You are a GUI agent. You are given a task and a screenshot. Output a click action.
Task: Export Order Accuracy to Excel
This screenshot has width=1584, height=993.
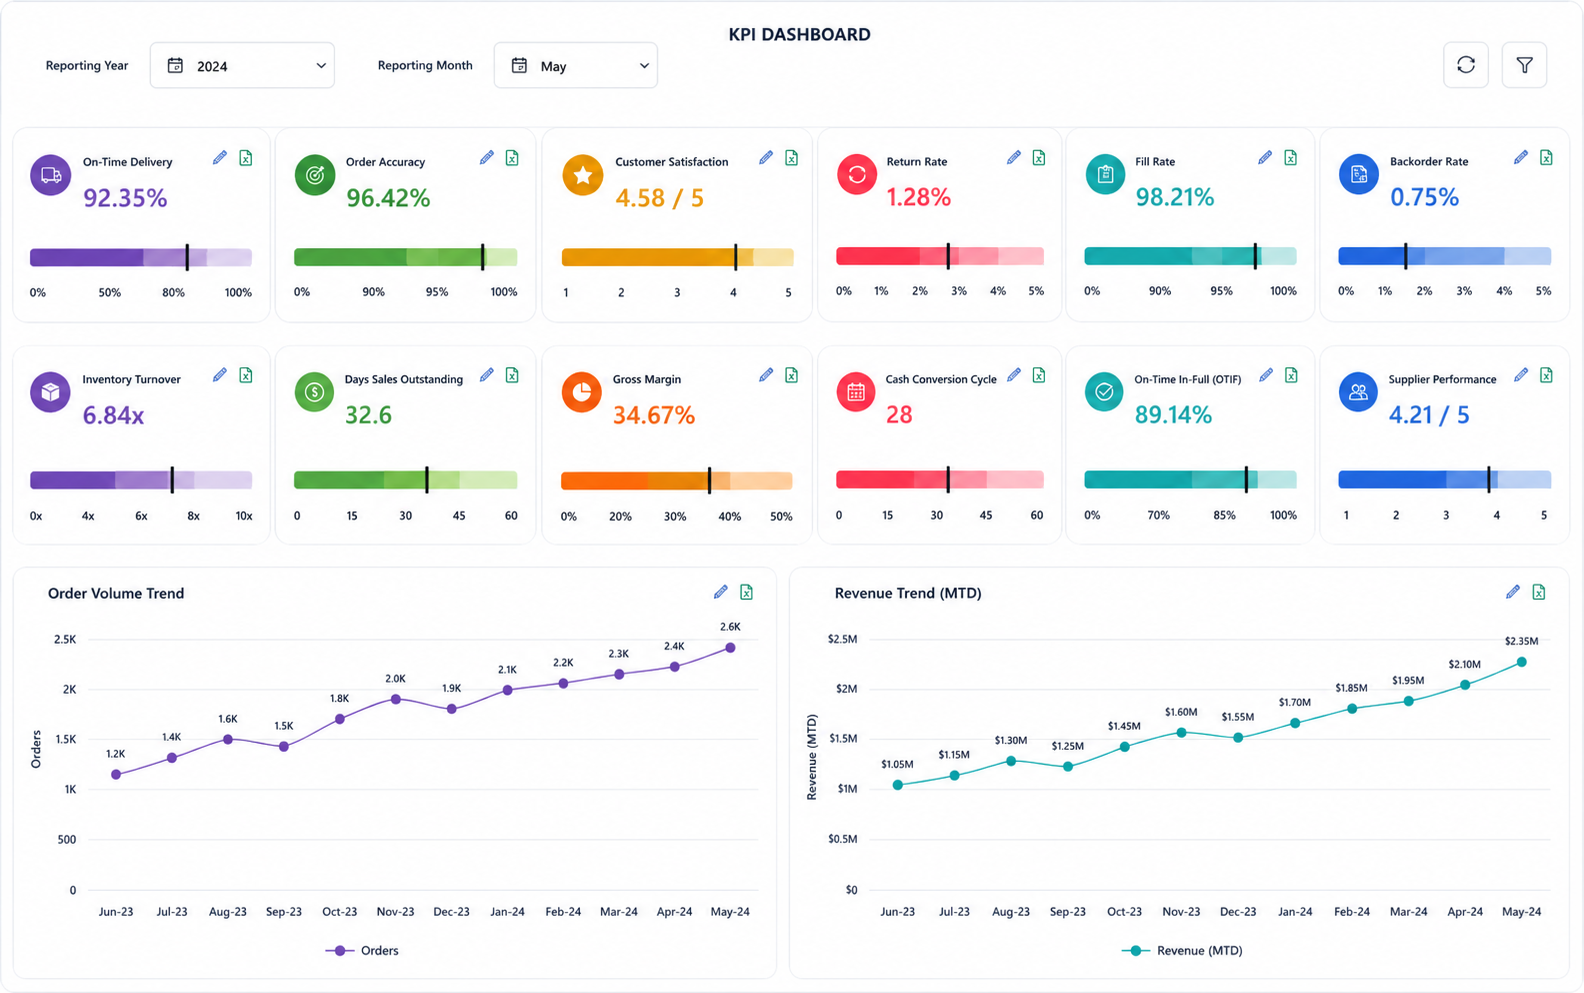tap(512, 158)
